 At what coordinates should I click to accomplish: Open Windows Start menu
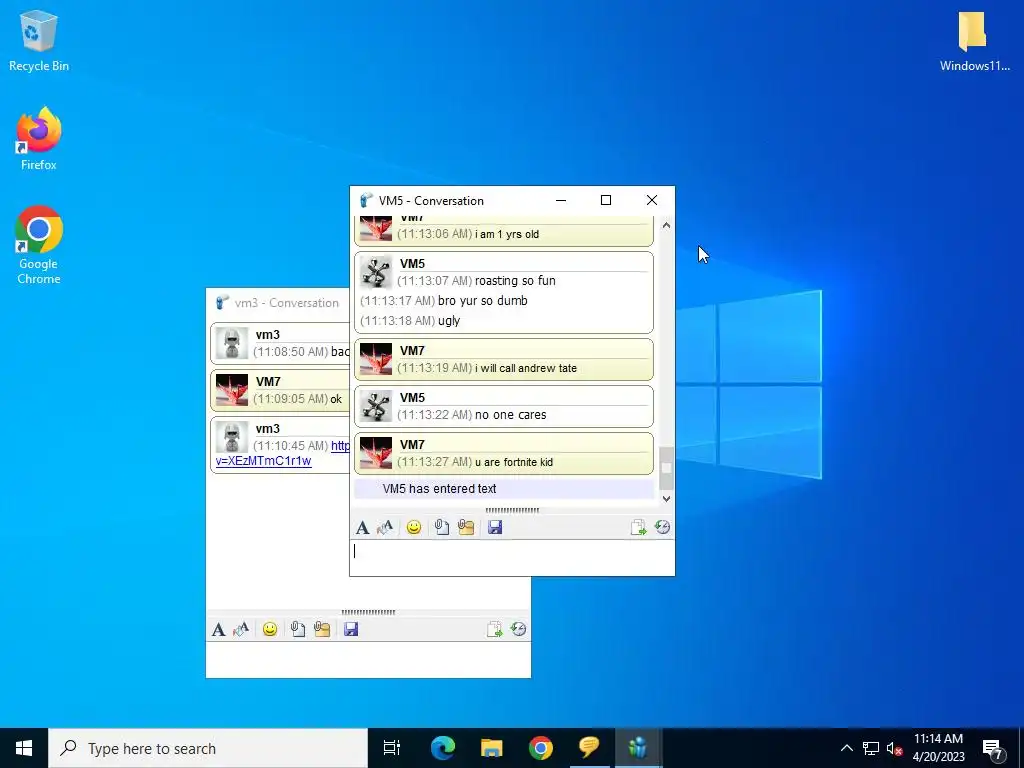[x=24, y=748]
